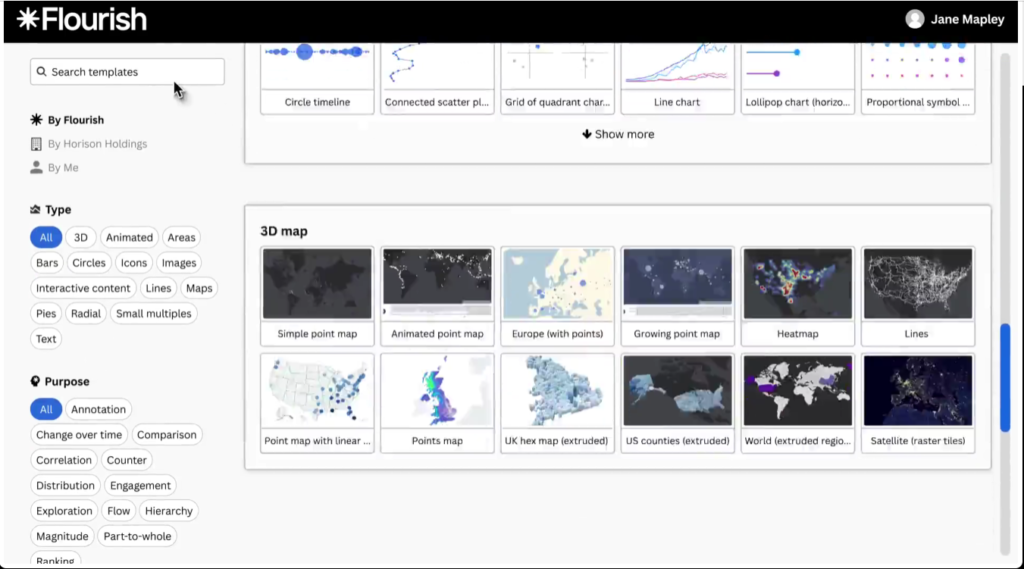Open Animated point map template
Viewport: 1024px width, 569px height.
438,296
